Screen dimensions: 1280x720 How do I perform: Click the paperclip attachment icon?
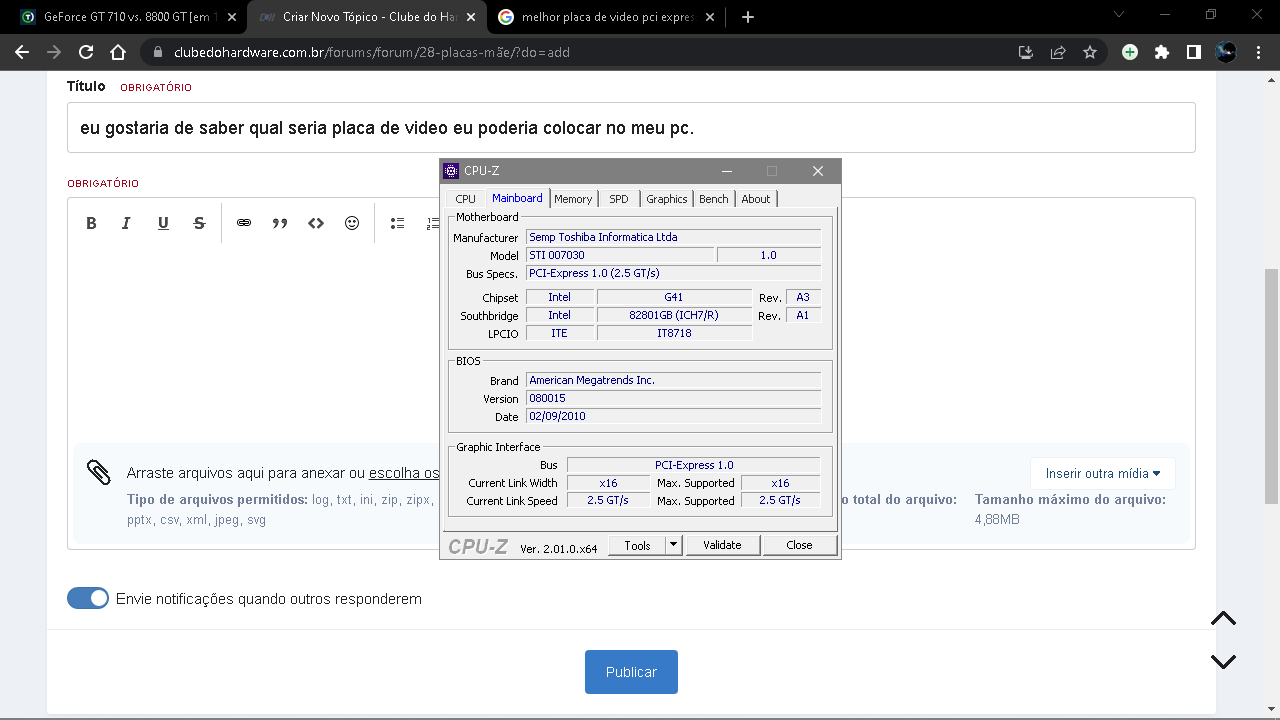click(99, 472)
